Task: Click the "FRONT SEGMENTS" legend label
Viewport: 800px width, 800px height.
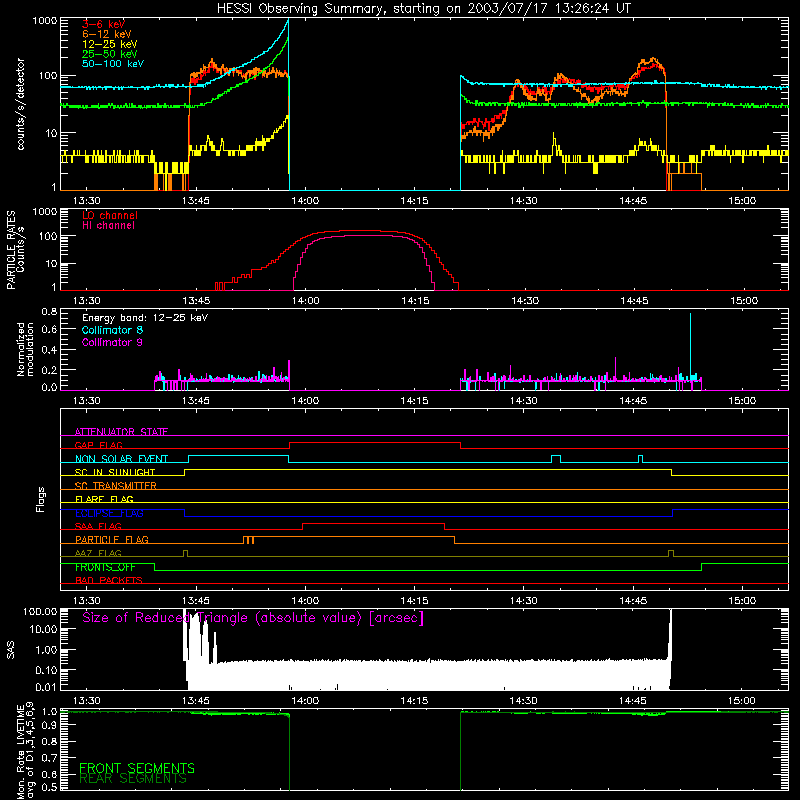Action: [137, 768]
